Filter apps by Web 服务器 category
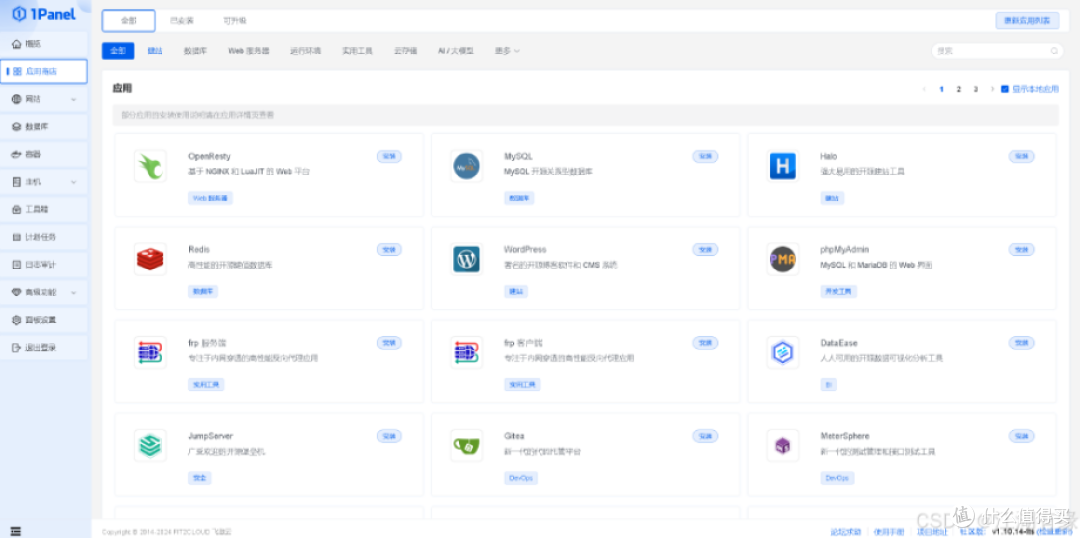The width and height of the screenshot is (1080, 538). [248, 51]
